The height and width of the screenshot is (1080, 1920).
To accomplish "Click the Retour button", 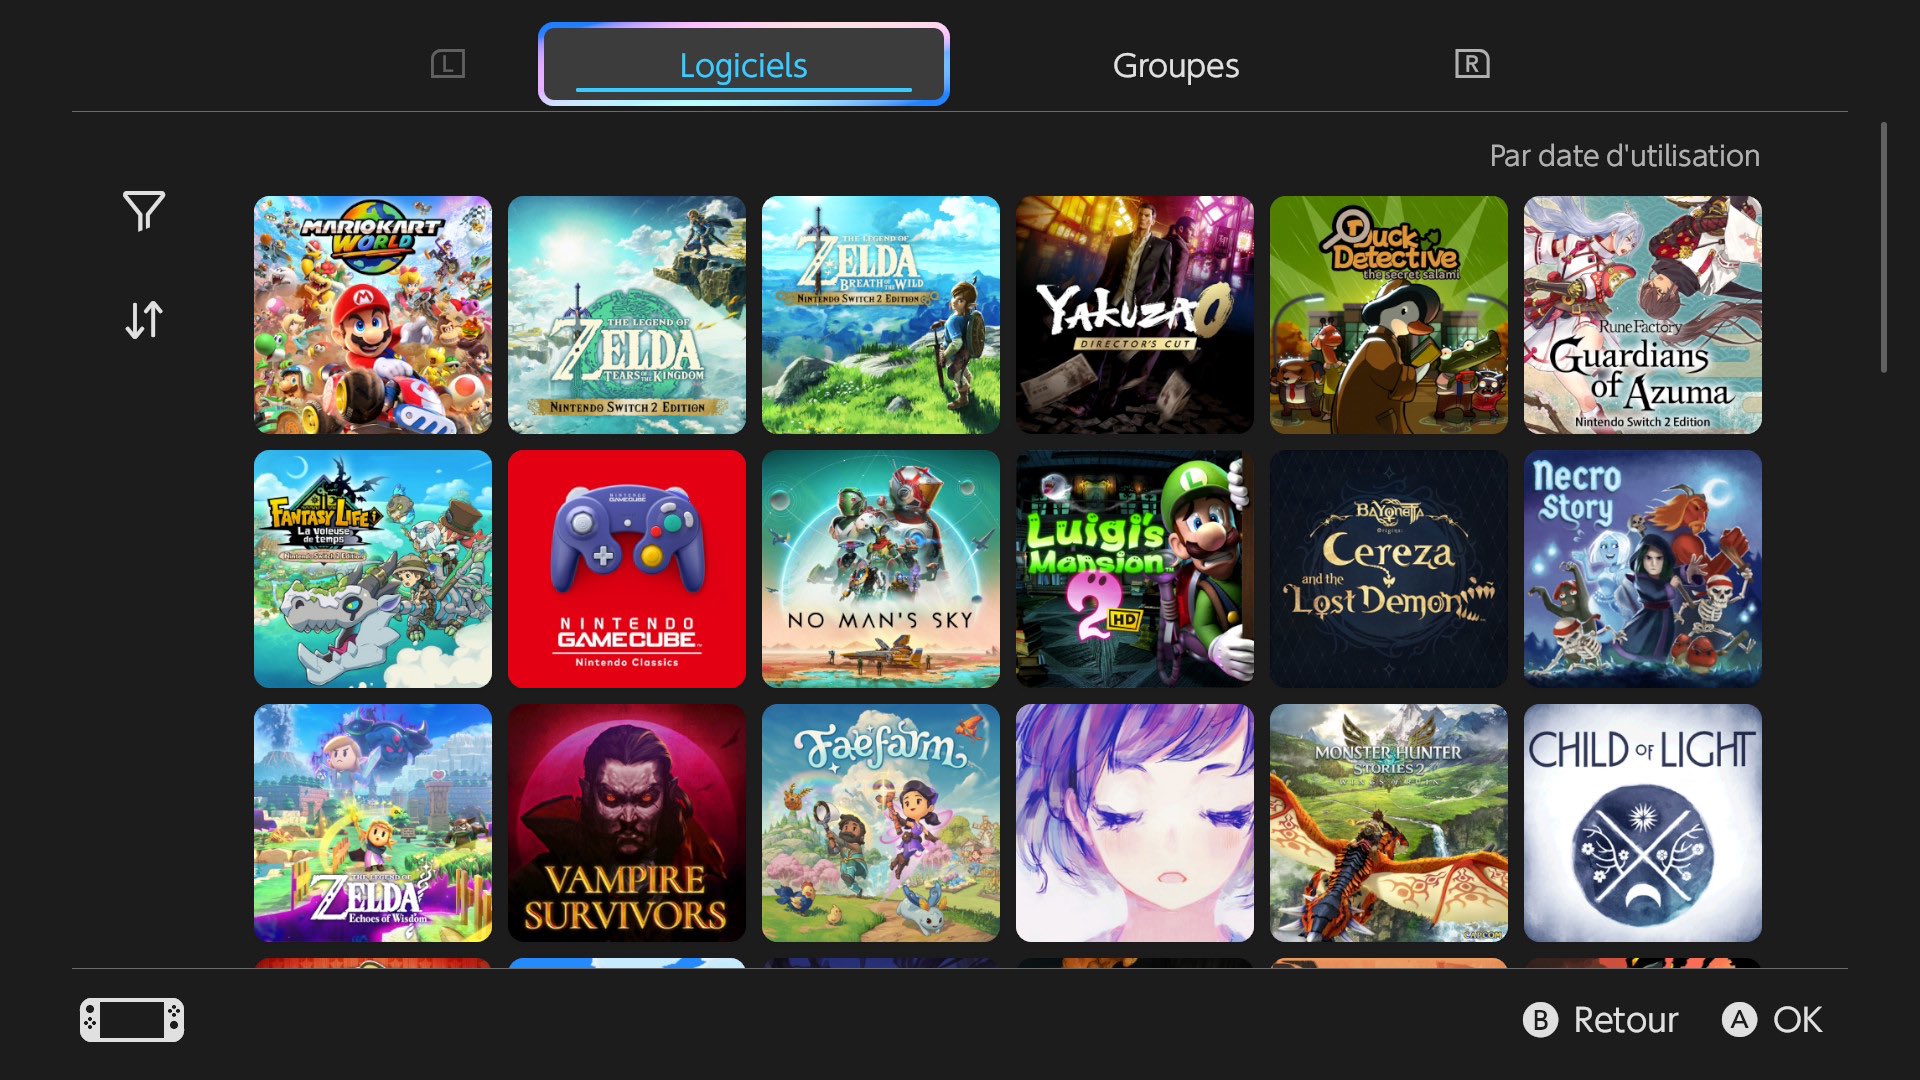I will (1601, 1020).
